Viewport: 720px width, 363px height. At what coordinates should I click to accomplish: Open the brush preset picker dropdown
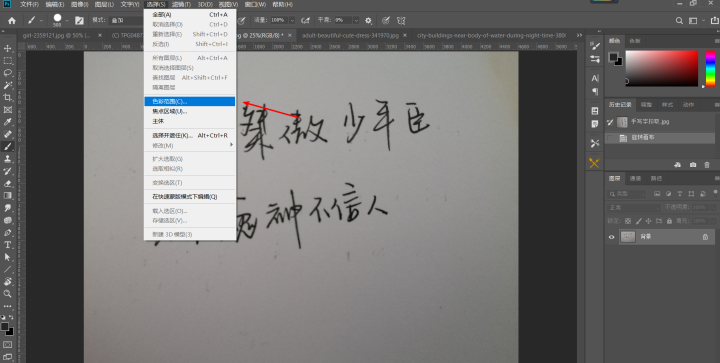tap(67, 21)
